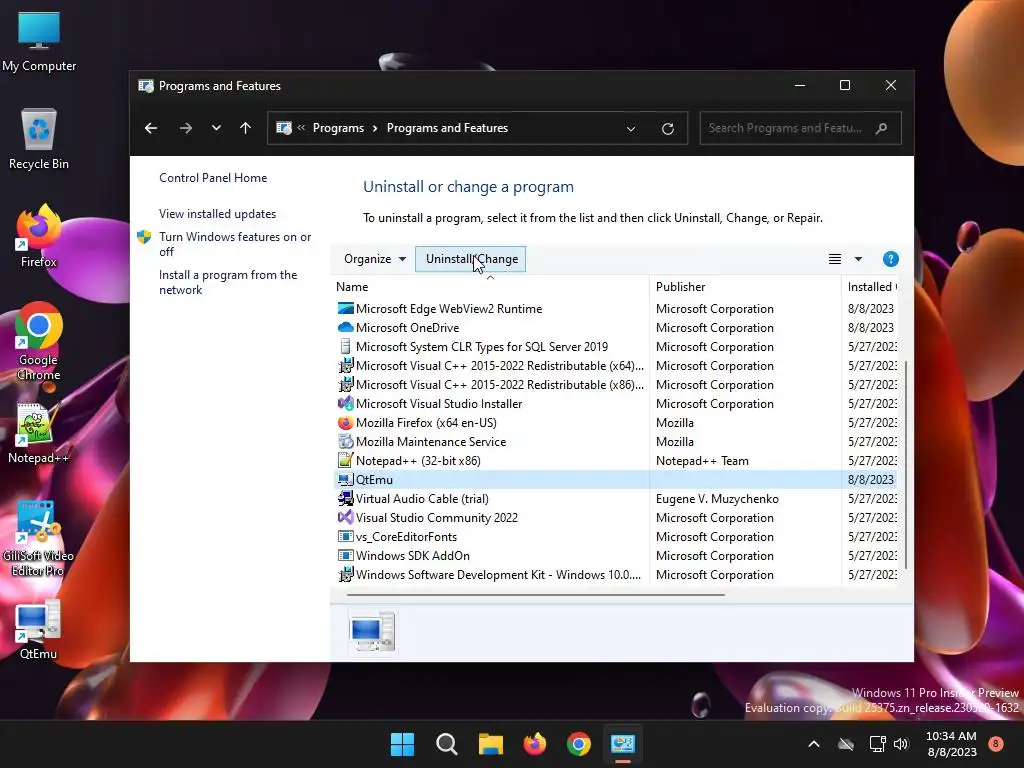
Task: Select the Visual Studio Community 2022 icon
Action: 345,517
